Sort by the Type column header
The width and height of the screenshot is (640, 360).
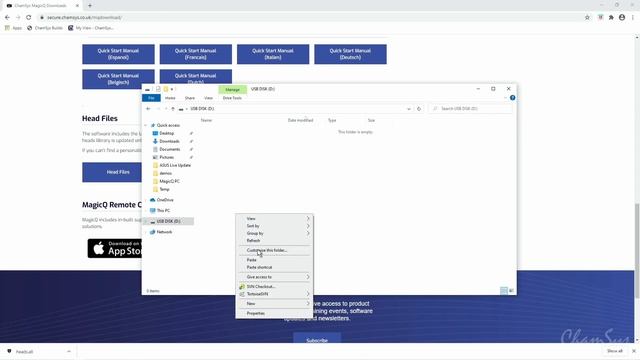pos(332,120)
